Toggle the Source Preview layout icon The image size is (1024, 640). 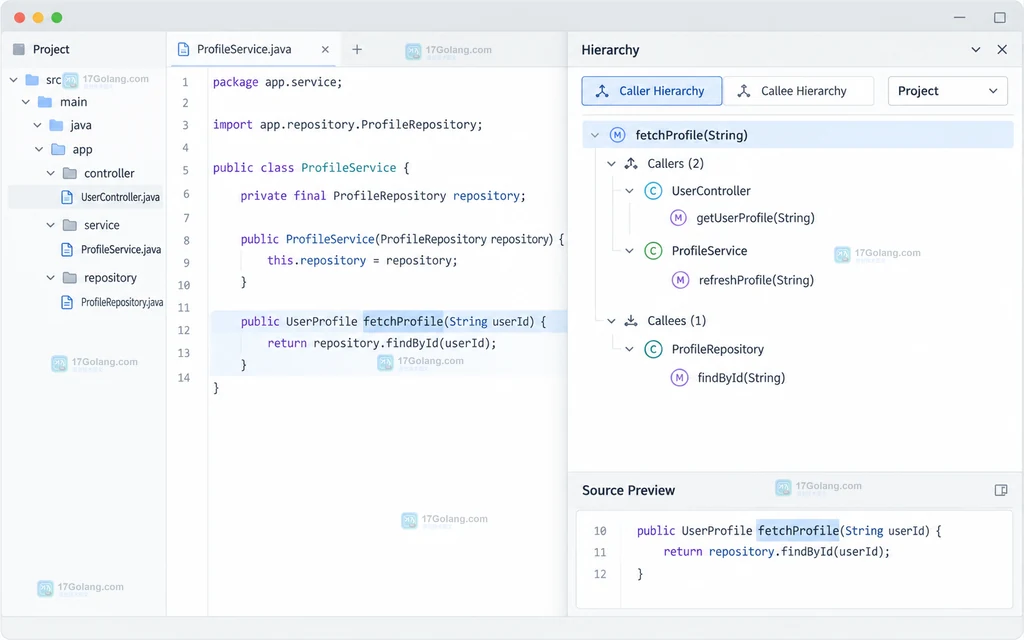coord(1000,490)
